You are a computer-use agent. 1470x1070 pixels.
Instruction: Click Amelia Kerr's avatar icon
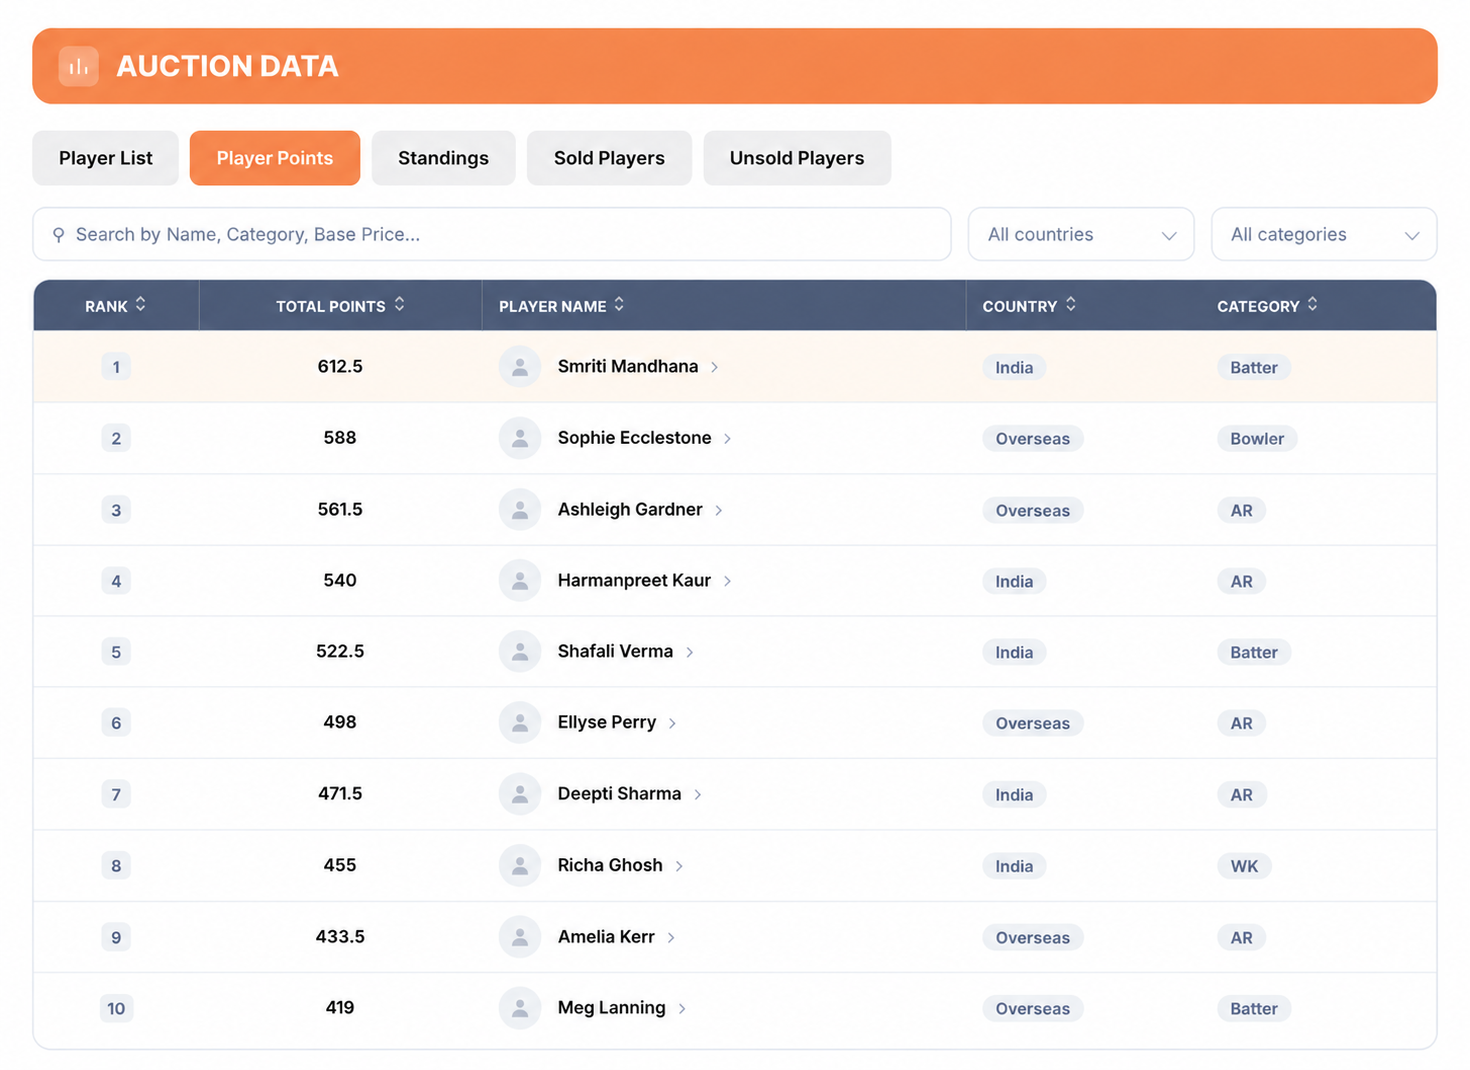[520, 937]
